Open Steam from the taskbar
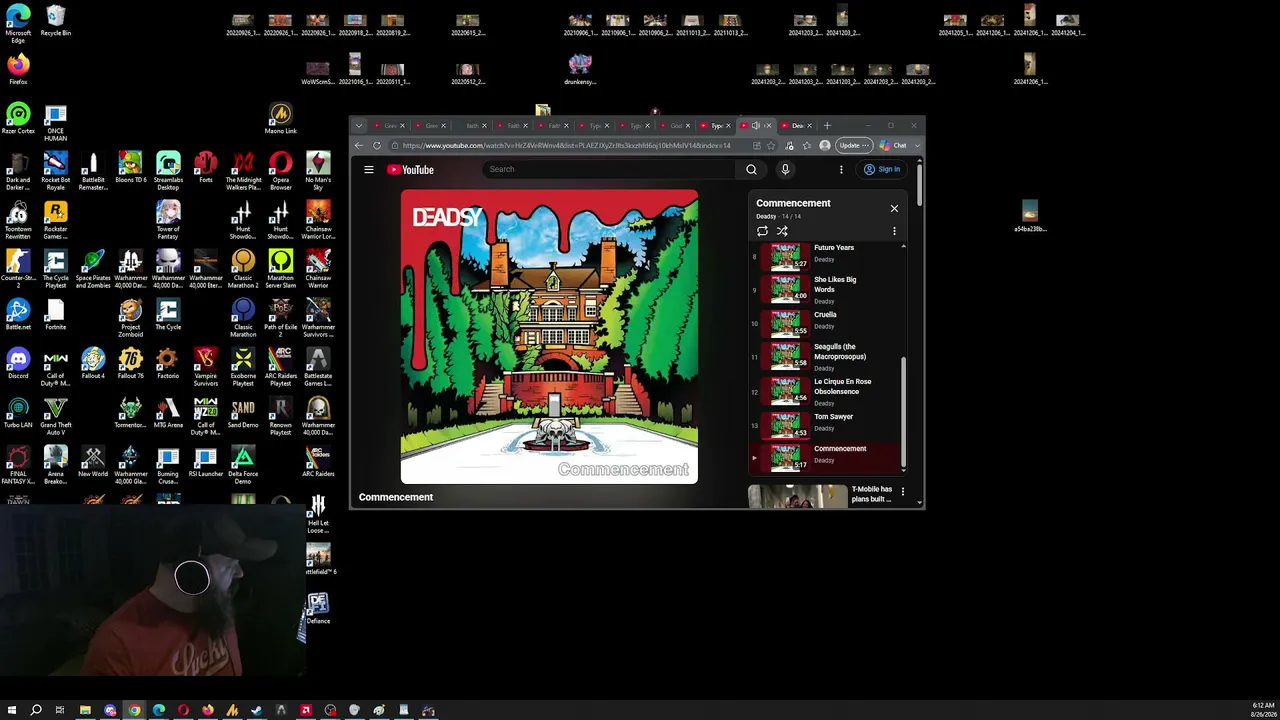 257,710
